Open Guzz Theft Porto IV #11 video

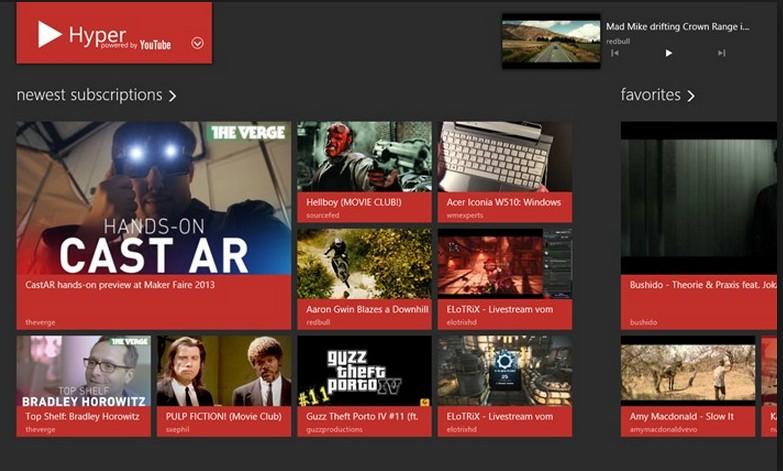(365, 386)
